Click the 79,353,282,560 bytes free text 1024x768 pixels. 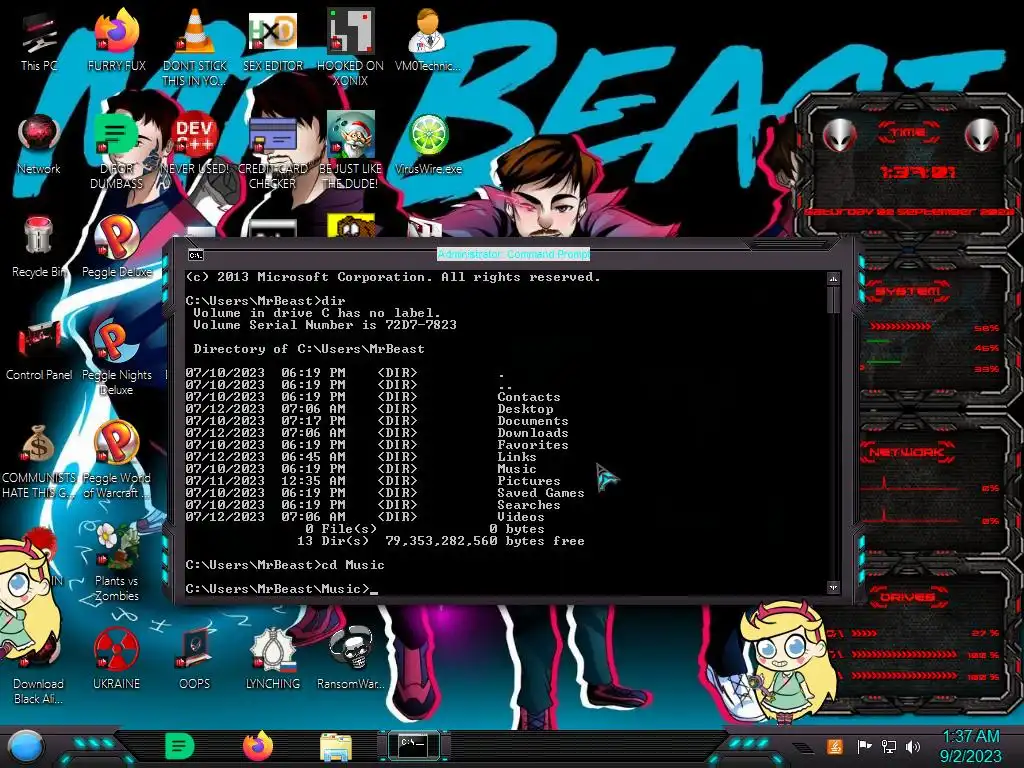[485, 541]
